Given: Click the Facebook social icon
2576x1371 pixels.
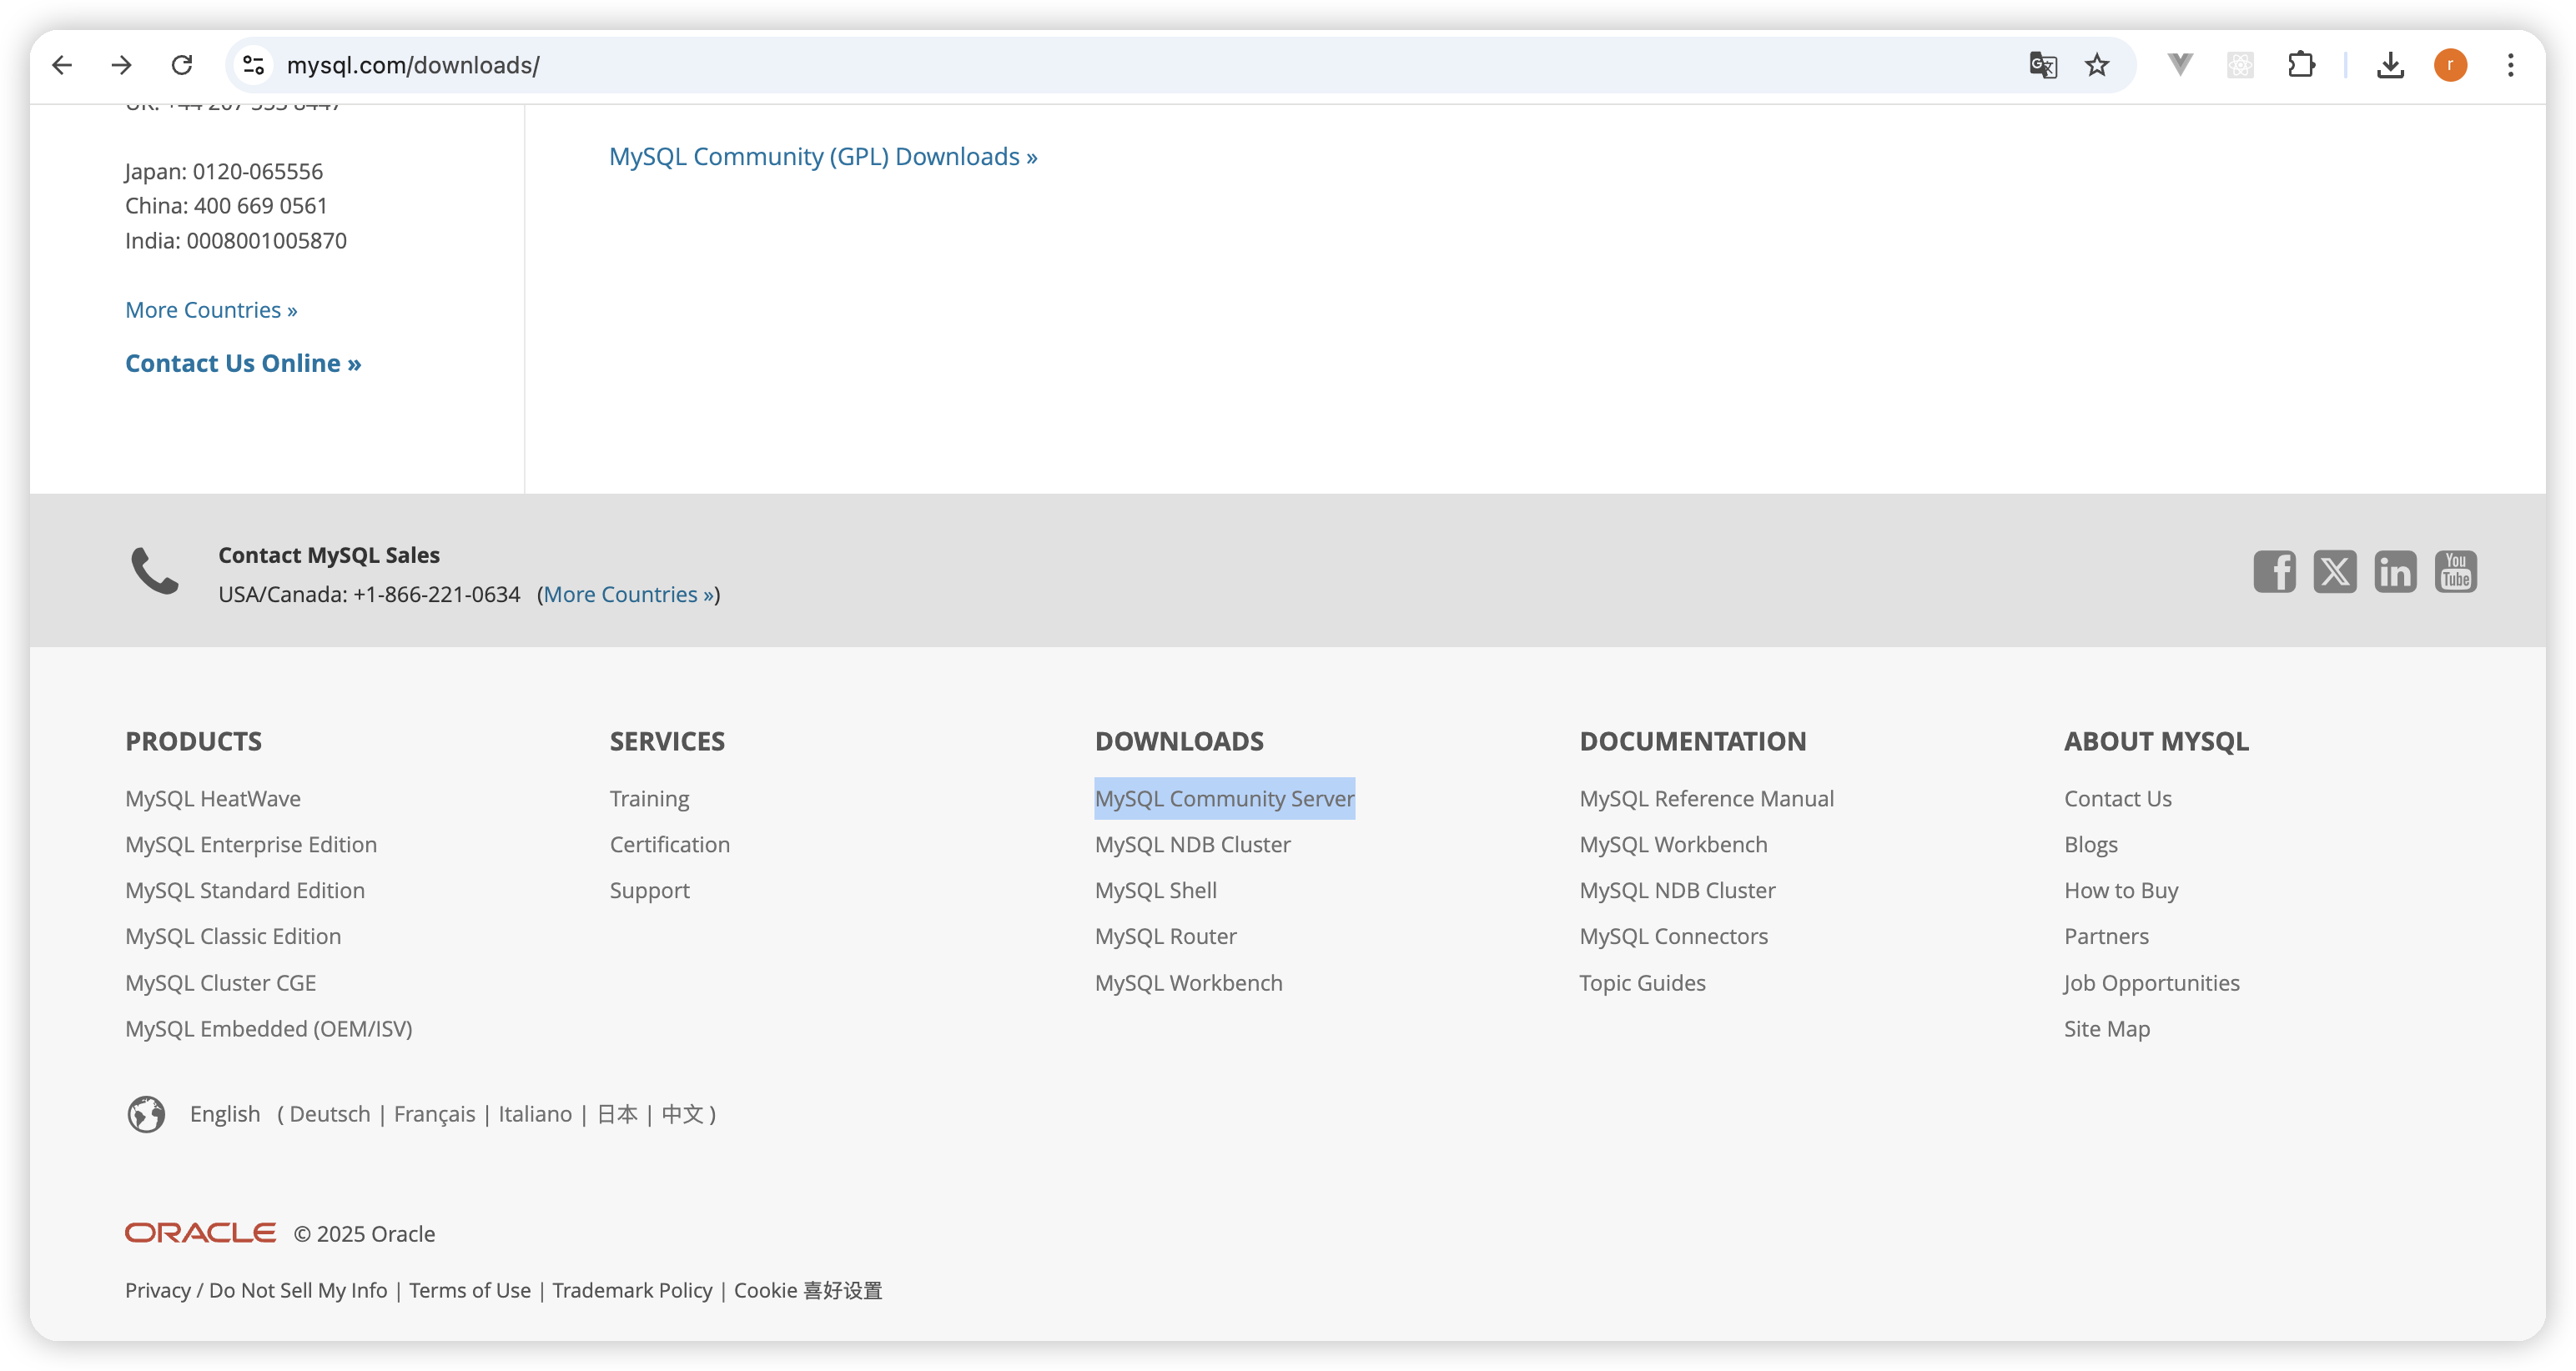Looking at the screenshot, I should tap(2274, 572).
